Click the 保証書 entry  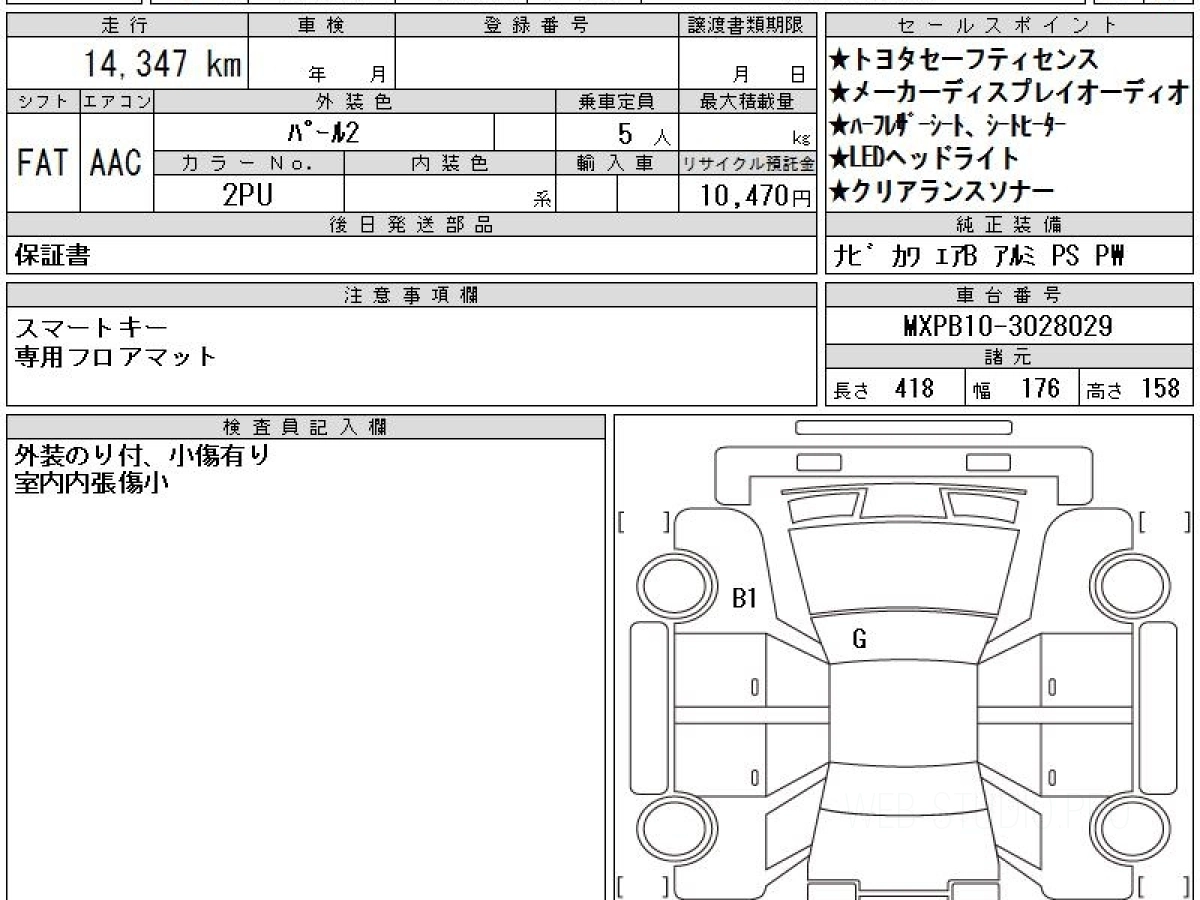coord(52,256)
